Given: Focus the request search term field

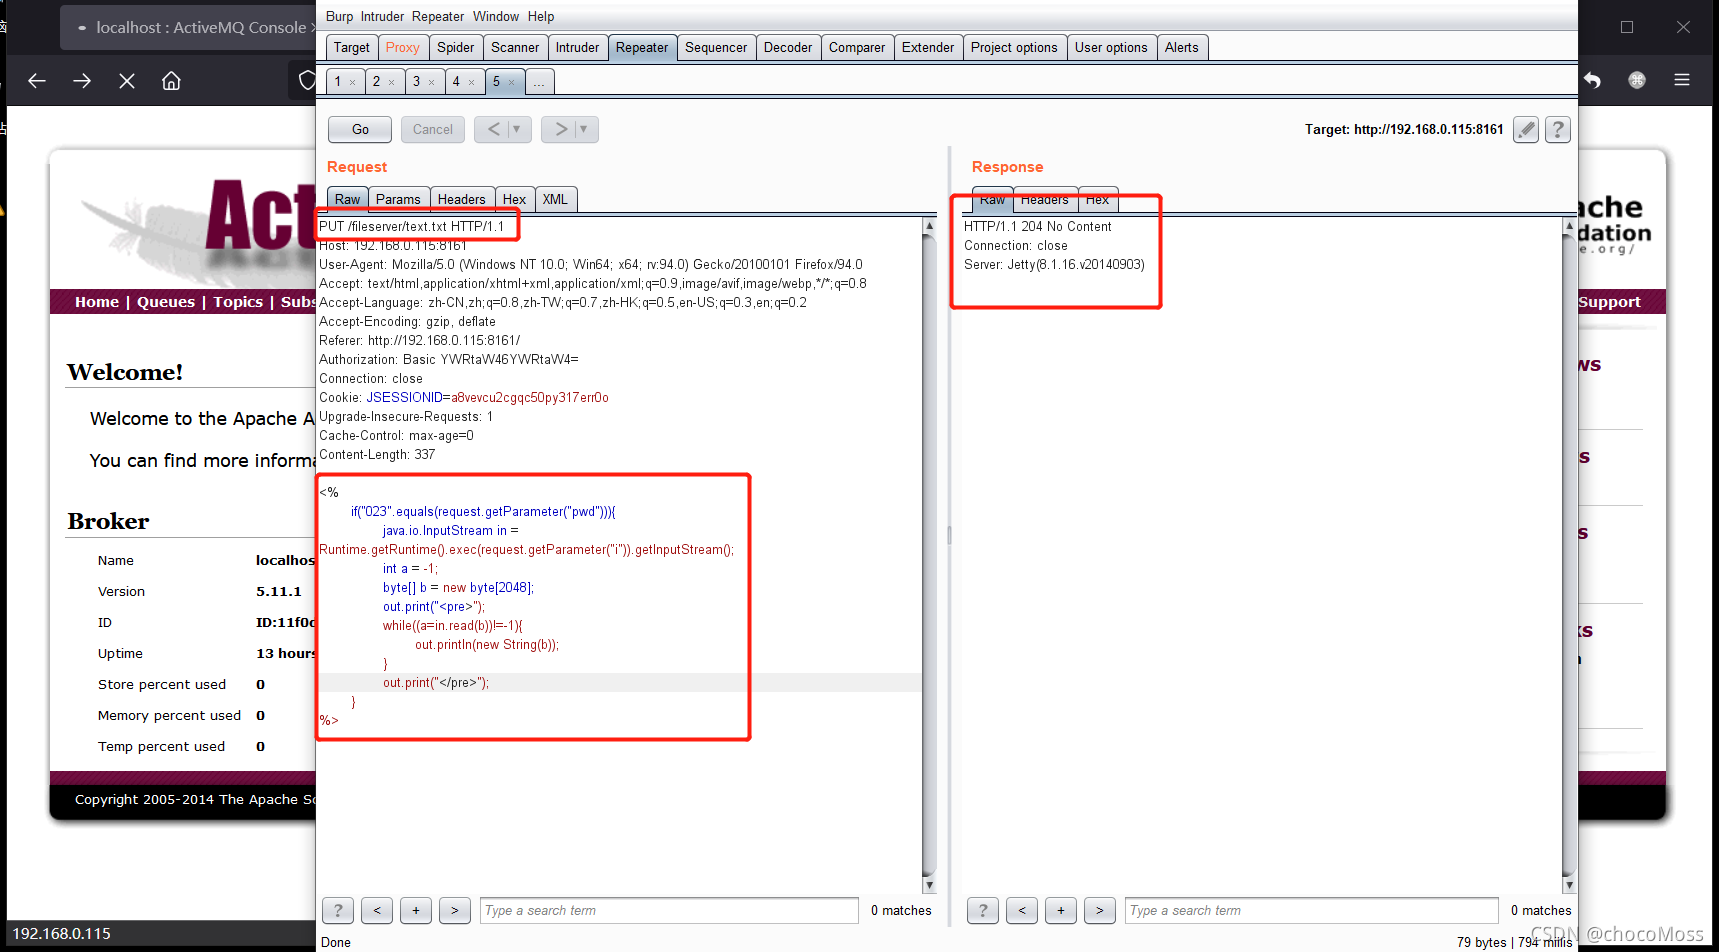Looking at the screenshot, I should 669,910.
